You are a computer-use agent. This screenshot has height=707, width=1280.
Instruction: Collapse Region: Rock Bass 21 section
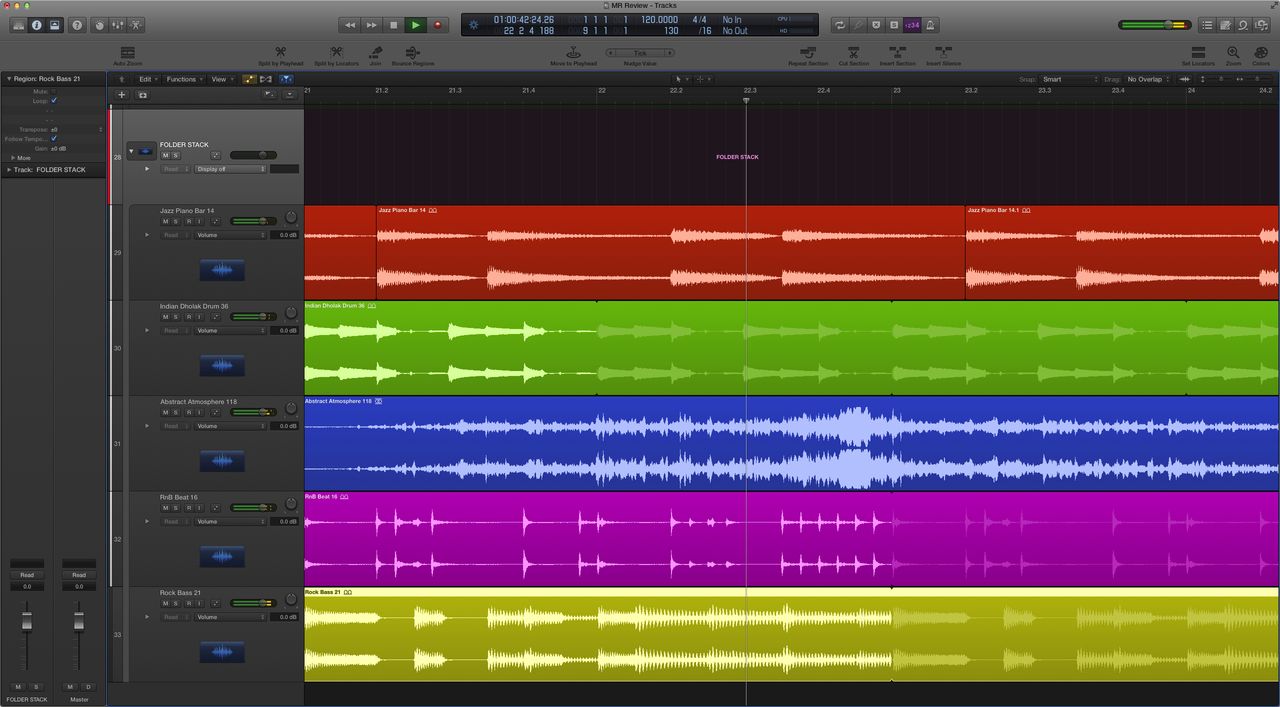click(9, 78)
